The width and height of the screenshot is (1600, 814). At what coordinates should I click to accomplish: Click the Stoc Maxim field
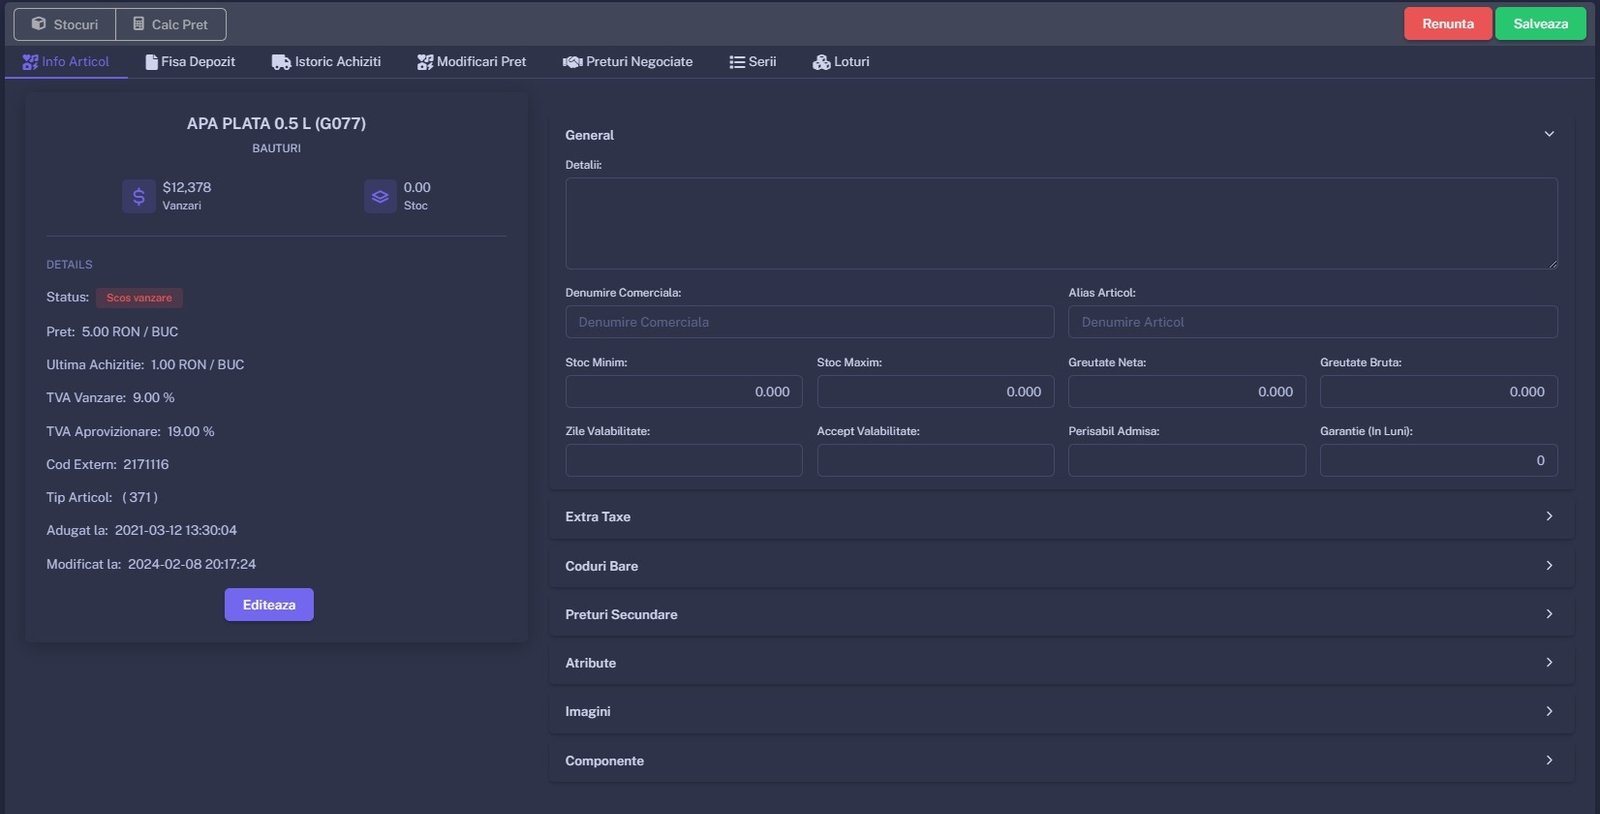point(935,391)
